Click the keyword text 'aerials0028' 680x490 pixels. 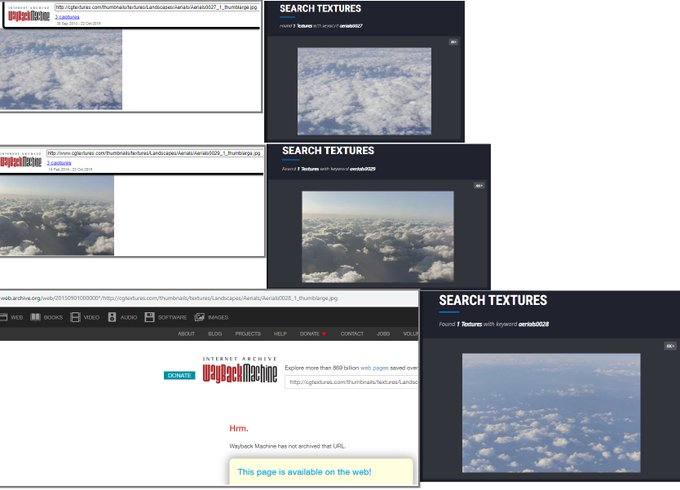(x=533, y=324)
